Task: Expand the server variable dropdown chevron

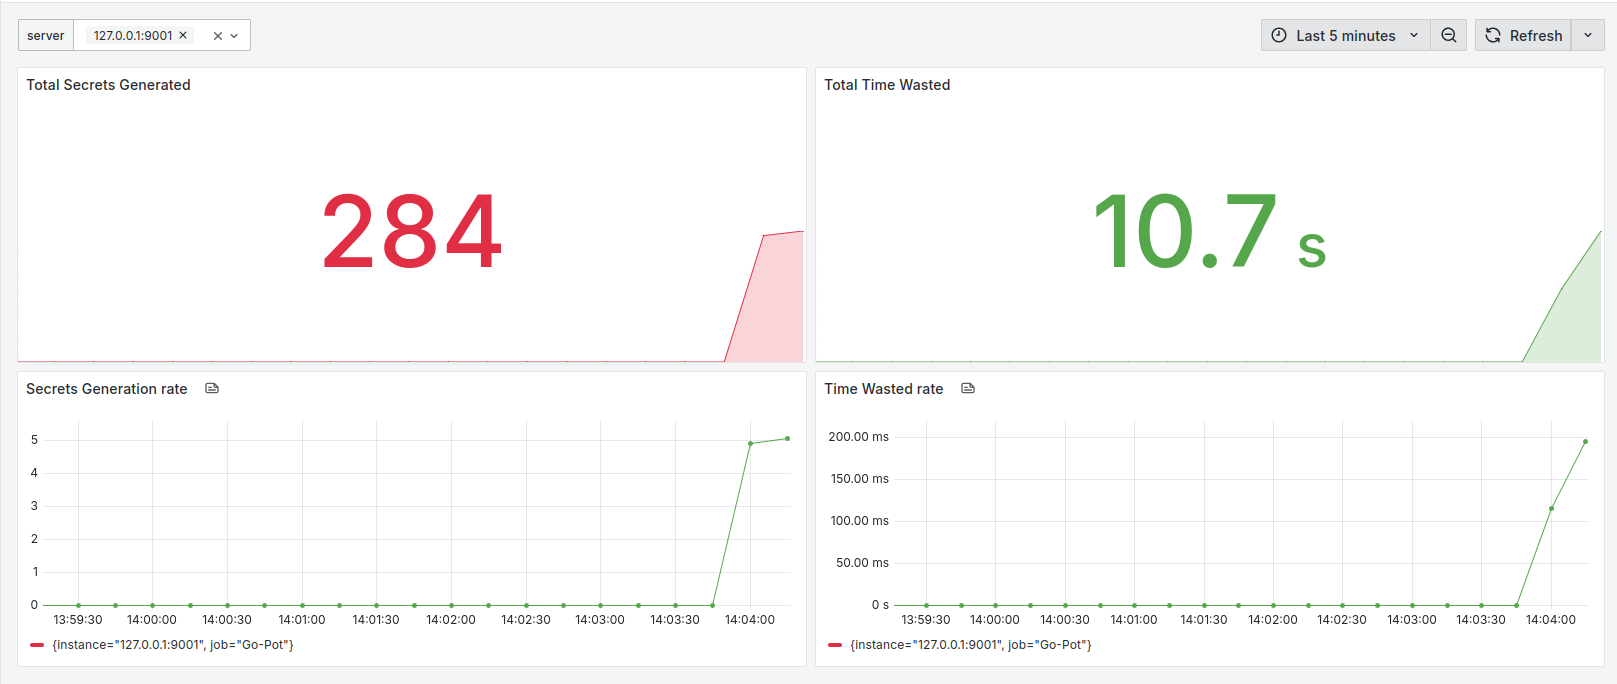Action: (x=234, y=35)
